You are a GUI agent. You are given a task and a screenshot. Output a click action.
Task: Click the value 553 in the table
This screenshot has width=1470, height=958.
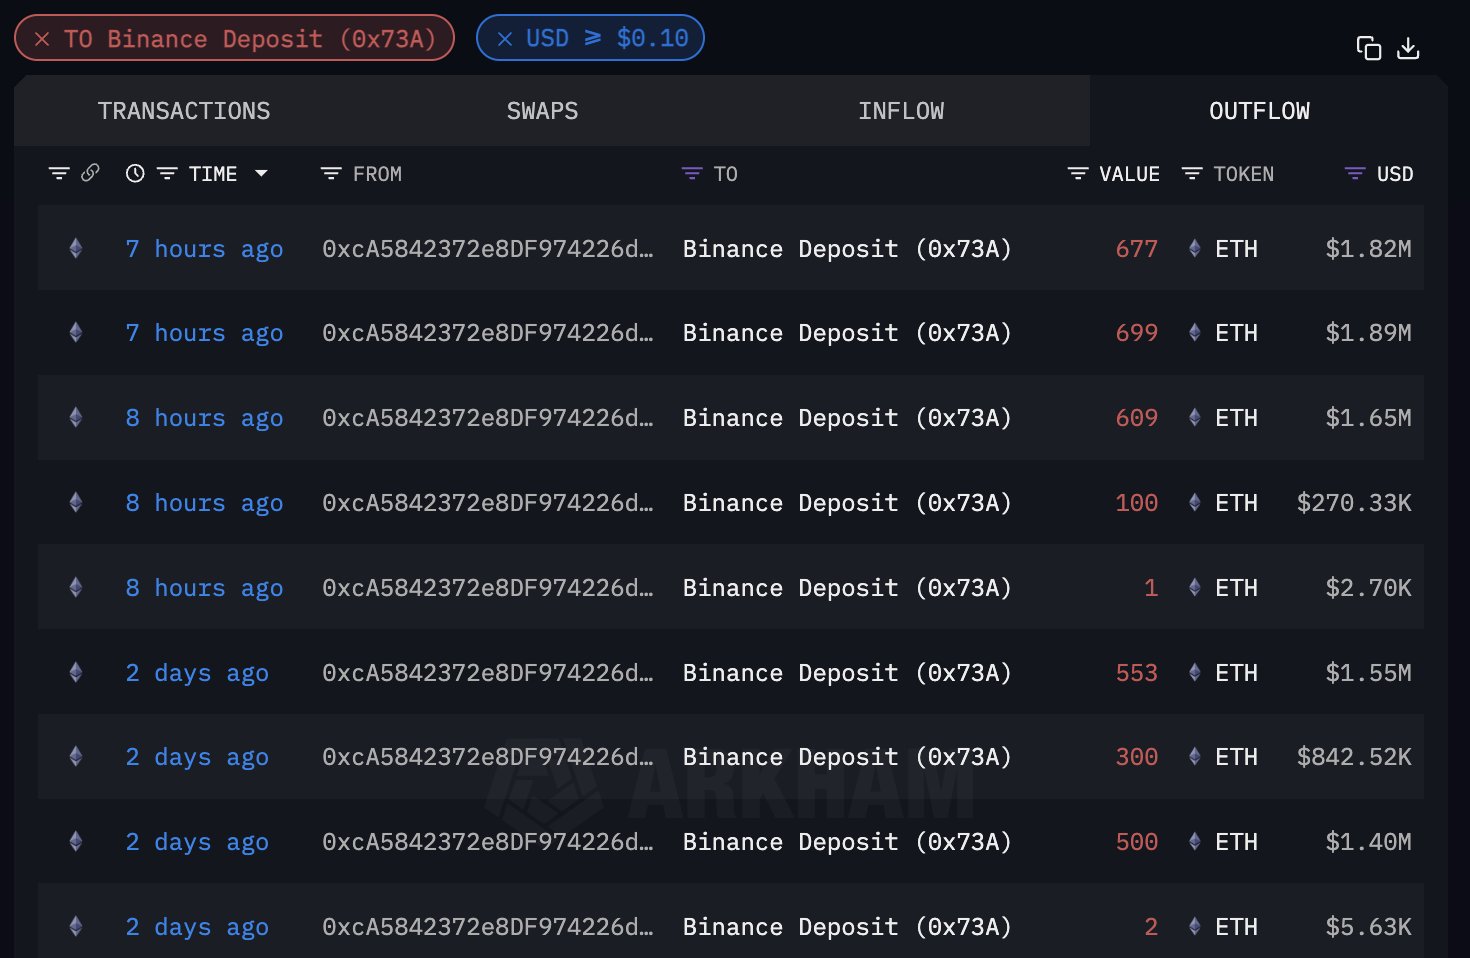pyautogui.click(x=1137, y=673)
